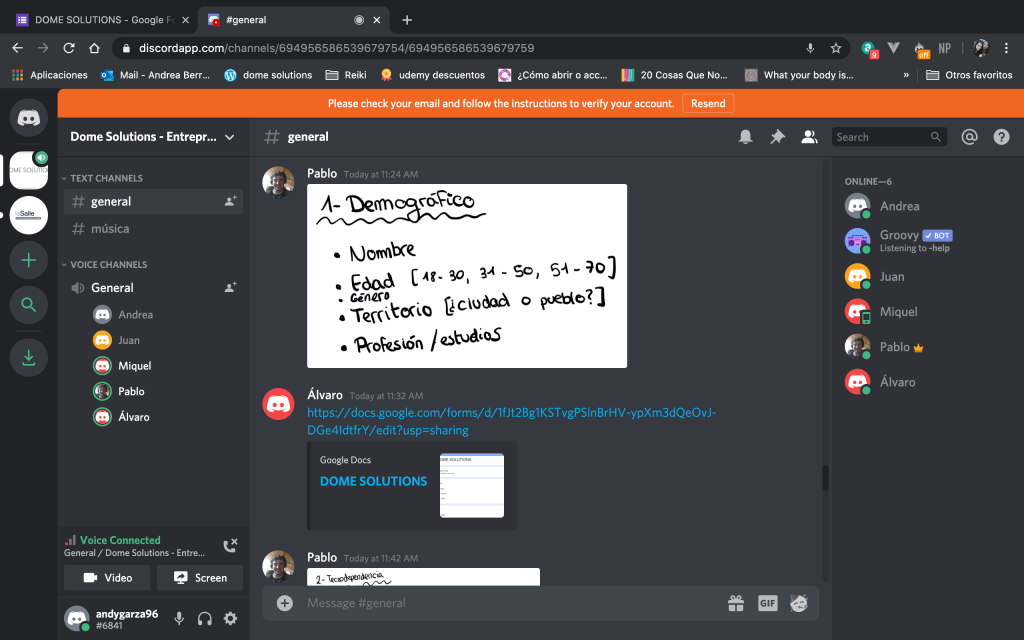Click the Resend verification button
The width and height of the screenshot is (1024, 640).
click(708, 103)
